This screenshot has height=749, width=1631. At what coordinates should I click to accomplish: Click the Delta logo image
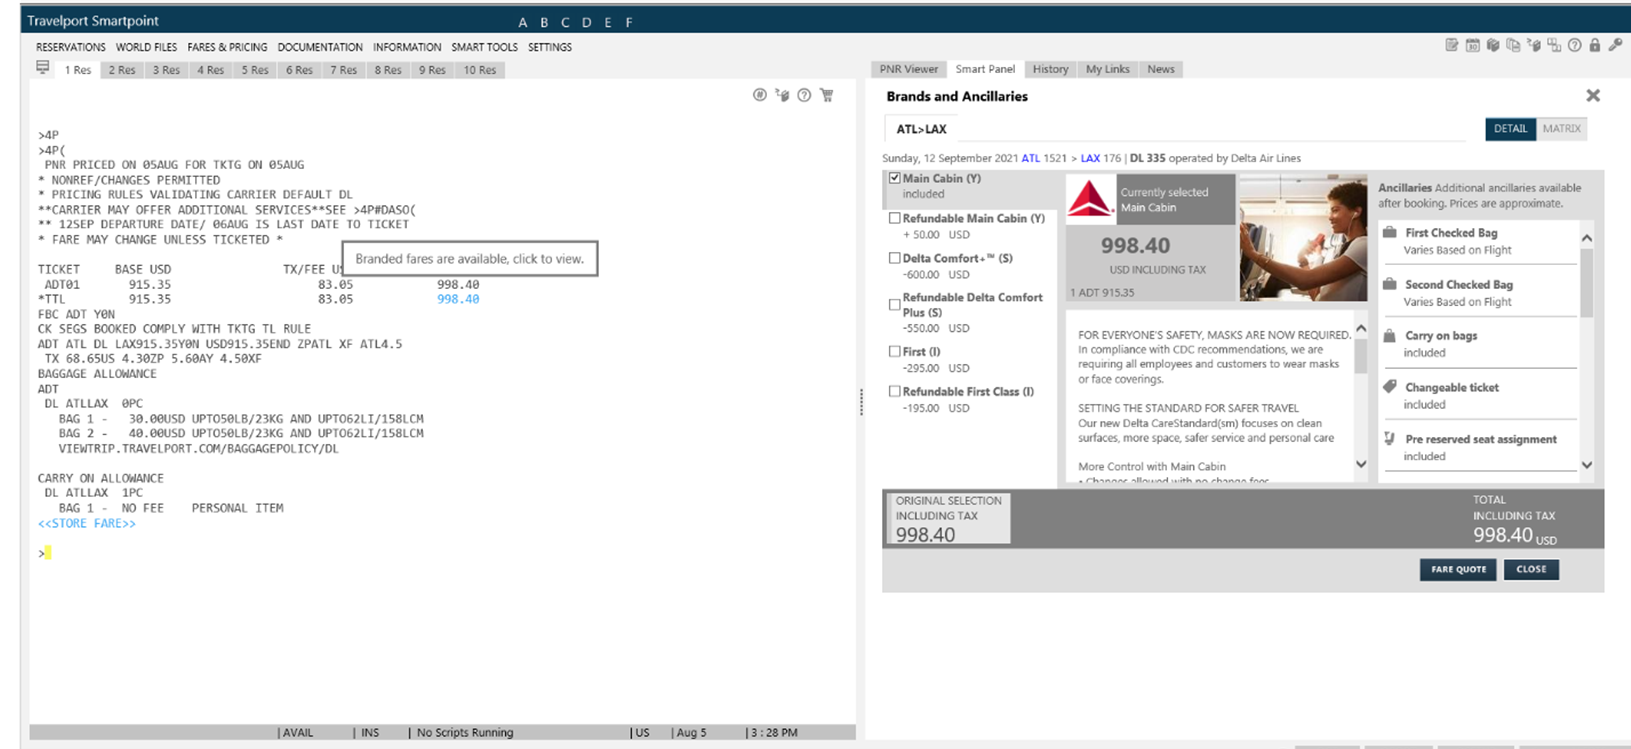(1089, 198)
